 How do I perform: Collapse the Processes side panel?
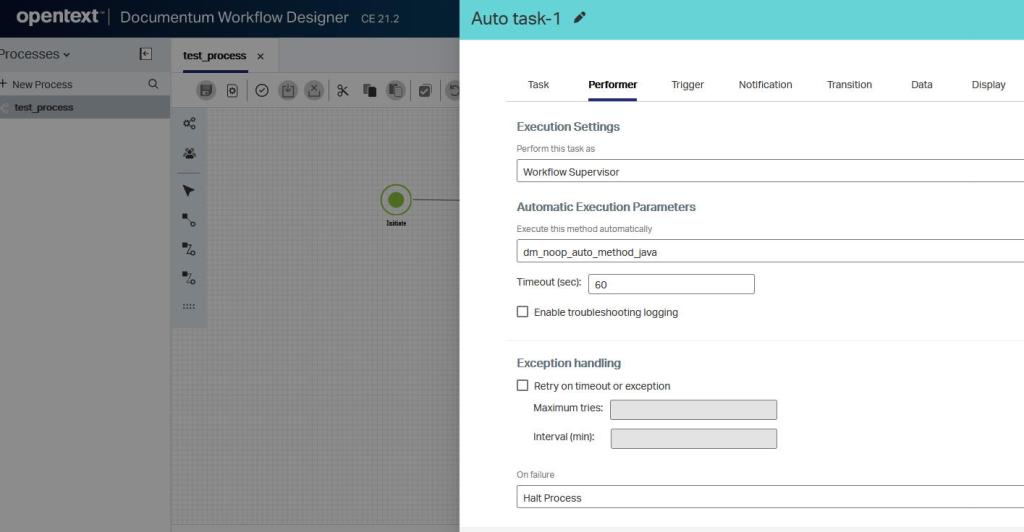click(146, 54)
